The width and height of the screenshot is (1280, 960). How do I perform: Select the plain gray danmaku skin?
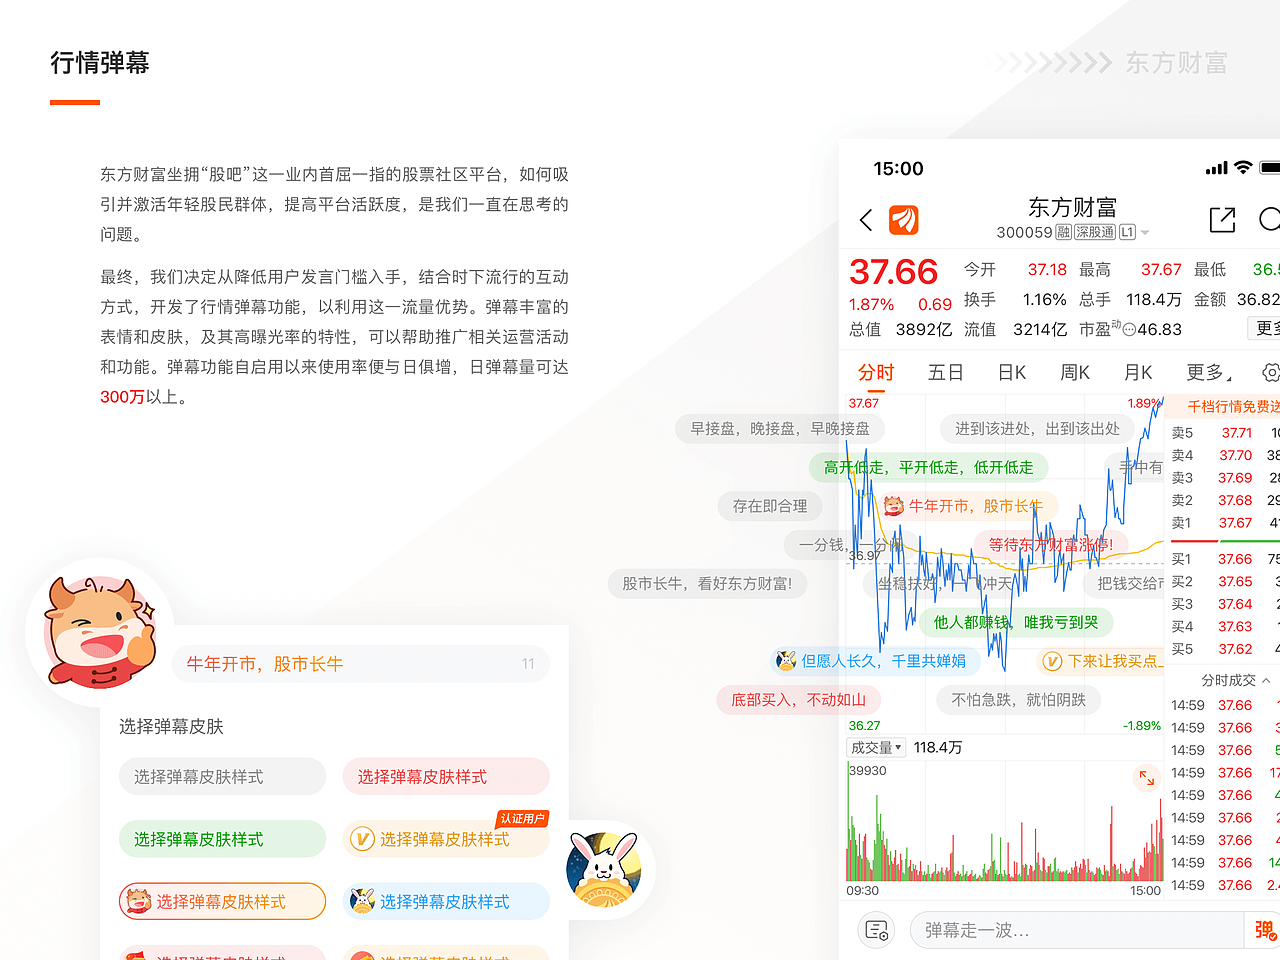coord(222,777)
